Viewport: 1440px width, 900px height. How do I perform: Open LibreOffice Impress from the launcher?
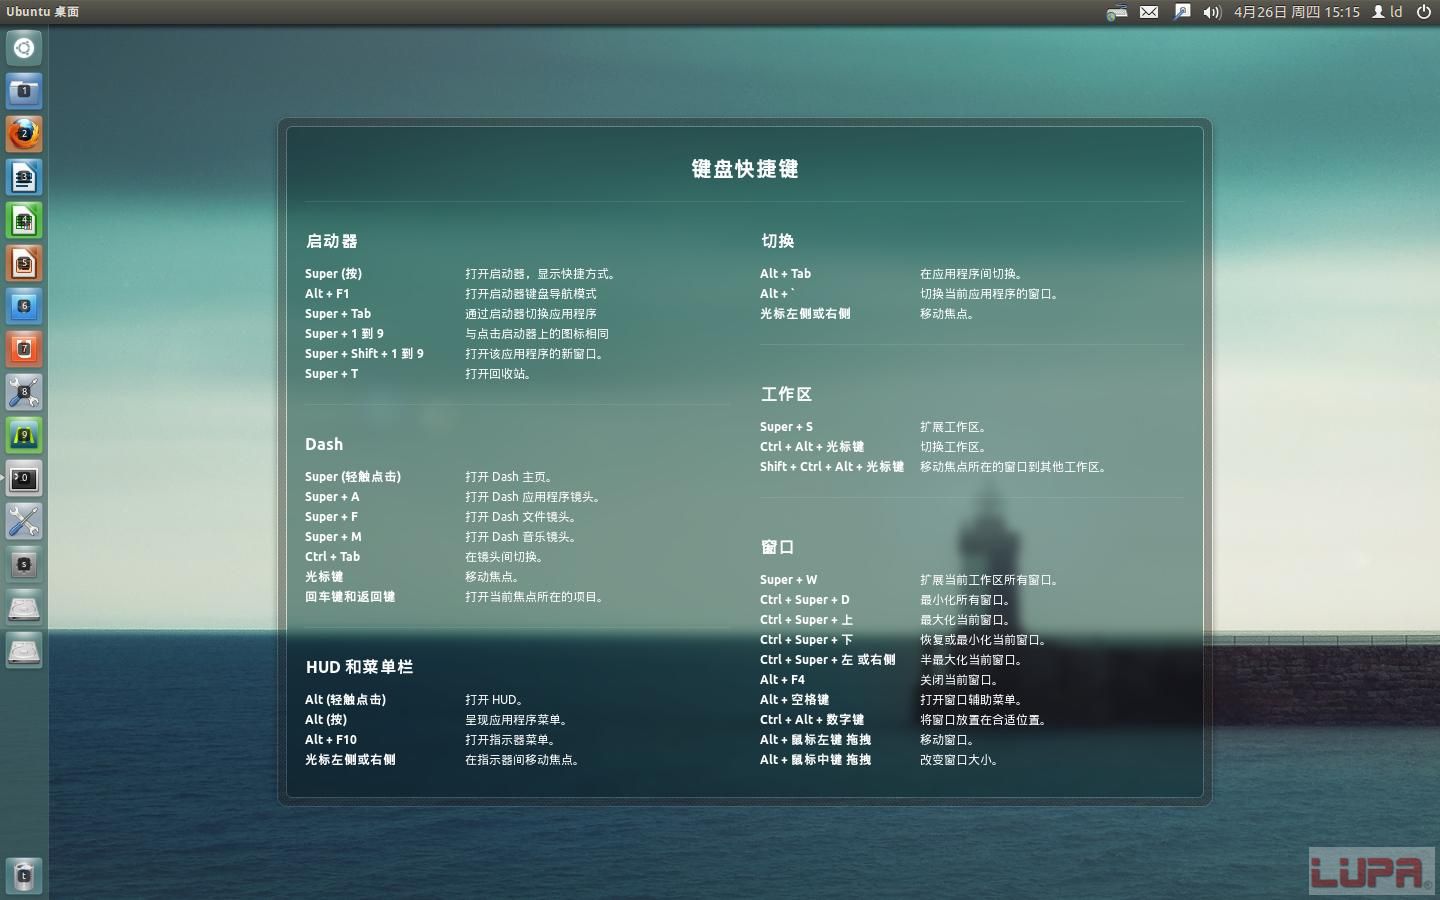tap(24, 263)
